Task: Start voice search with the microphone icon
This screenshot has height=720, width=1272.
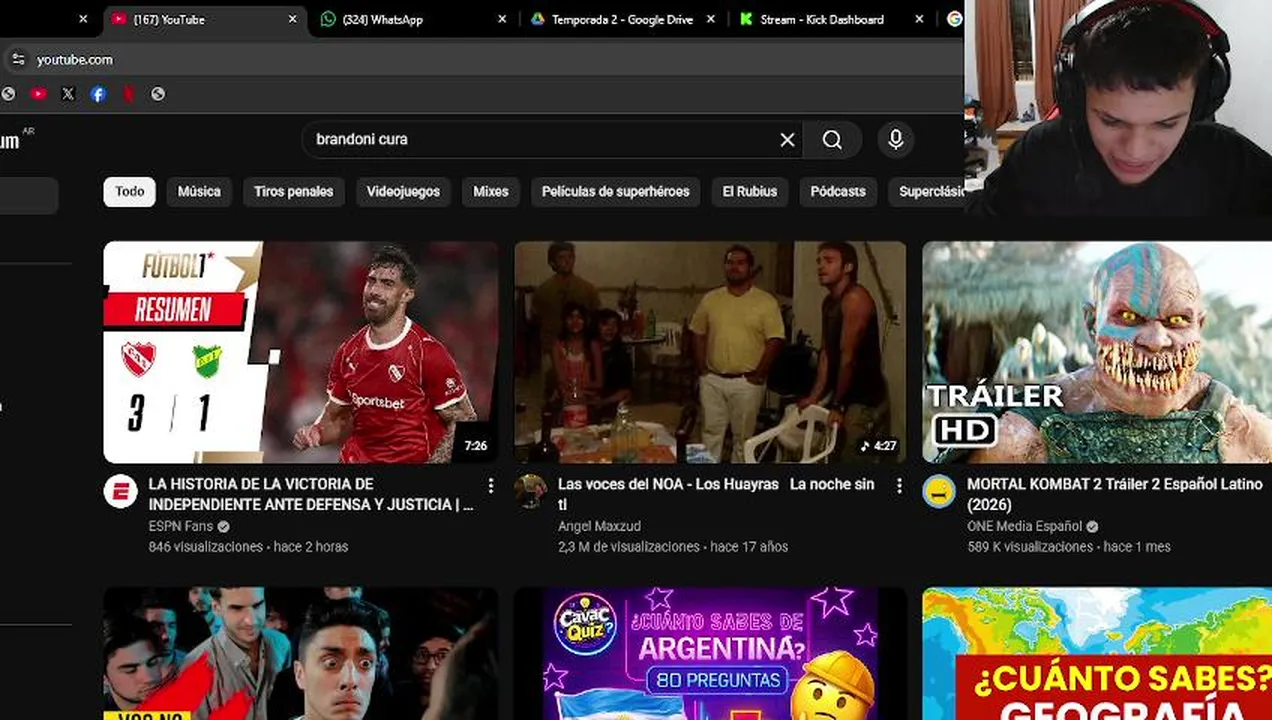Action: (895, 140)
